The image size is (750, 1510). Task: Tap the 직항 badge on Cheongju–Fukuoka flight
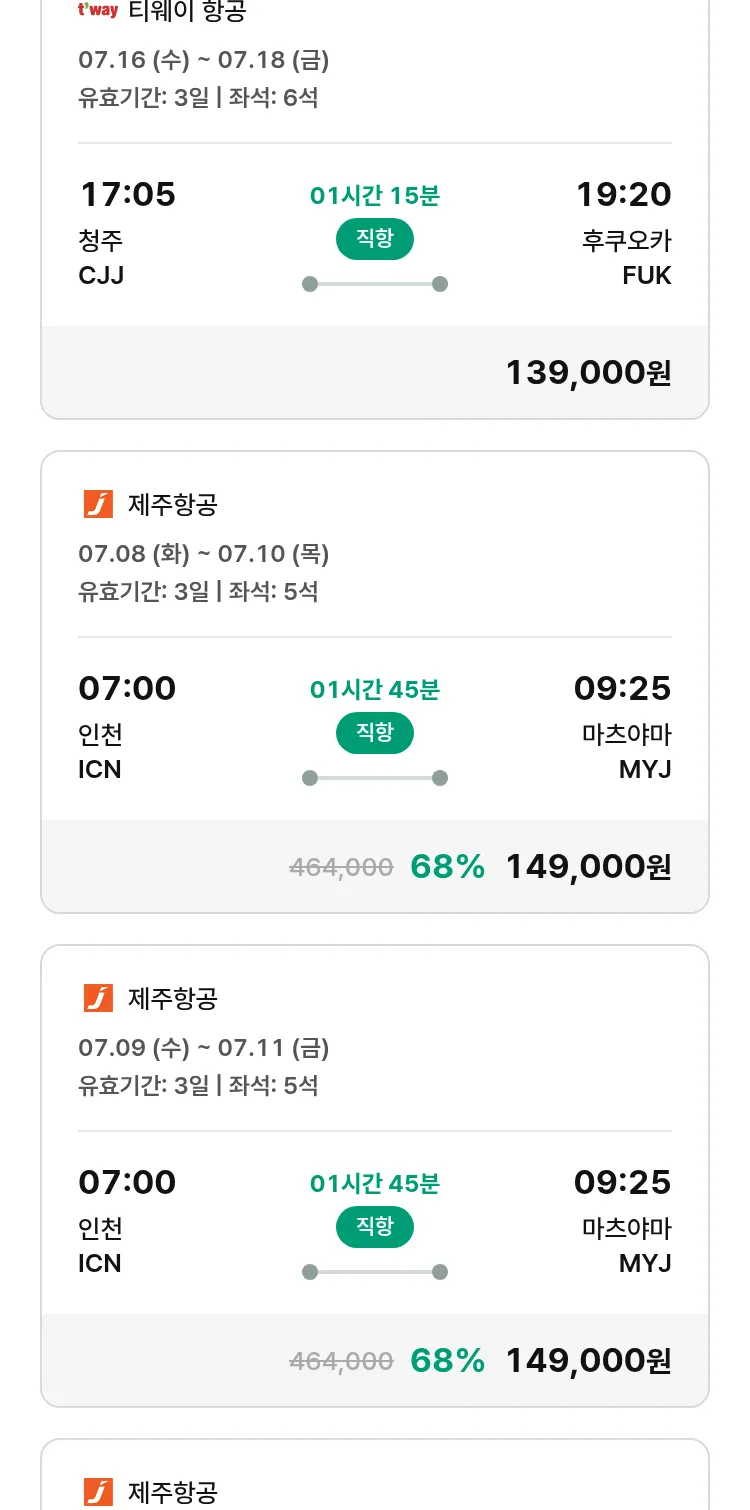pyautogui.click(x=375, y=239)
